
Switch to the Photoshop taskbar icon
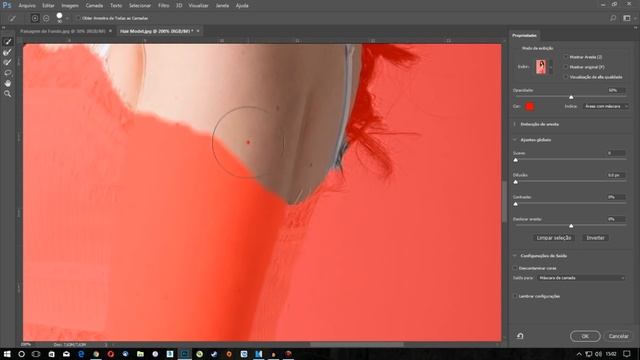[x=184, y=354]
